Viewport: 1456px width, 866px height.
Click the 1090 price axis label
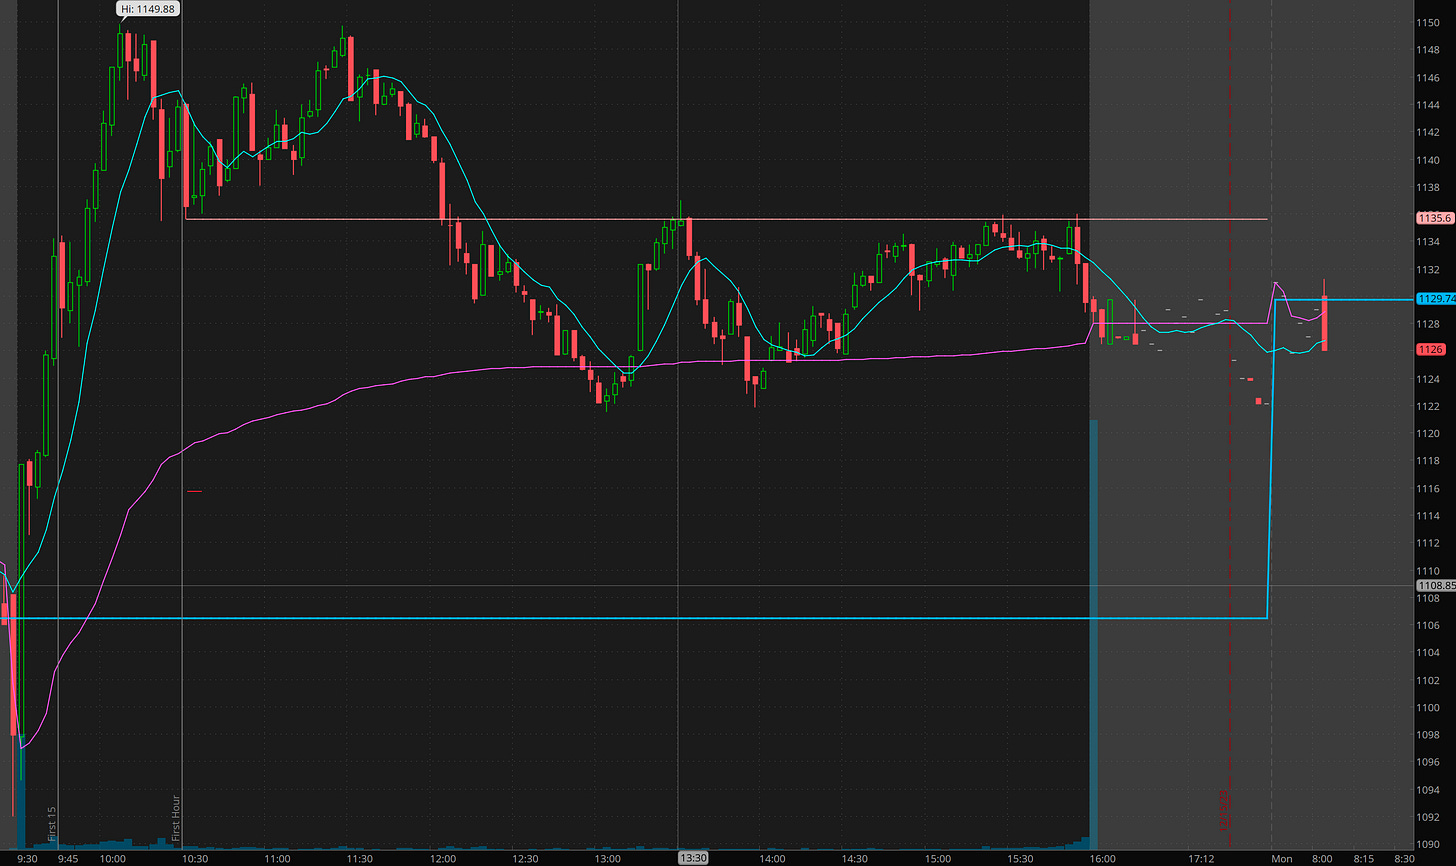[1427, 844]
